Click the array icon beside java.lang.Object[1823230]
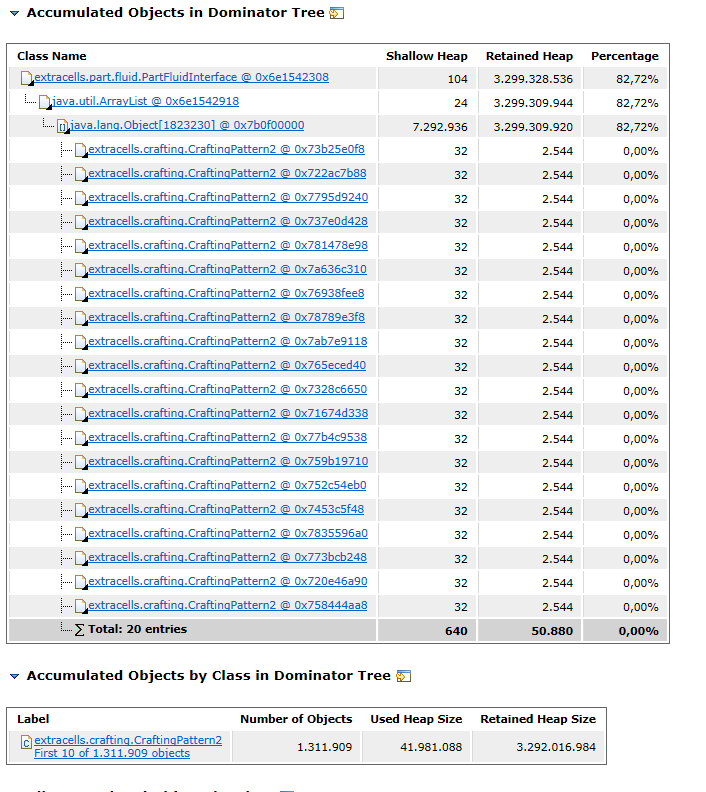 (x=63, y=126)
